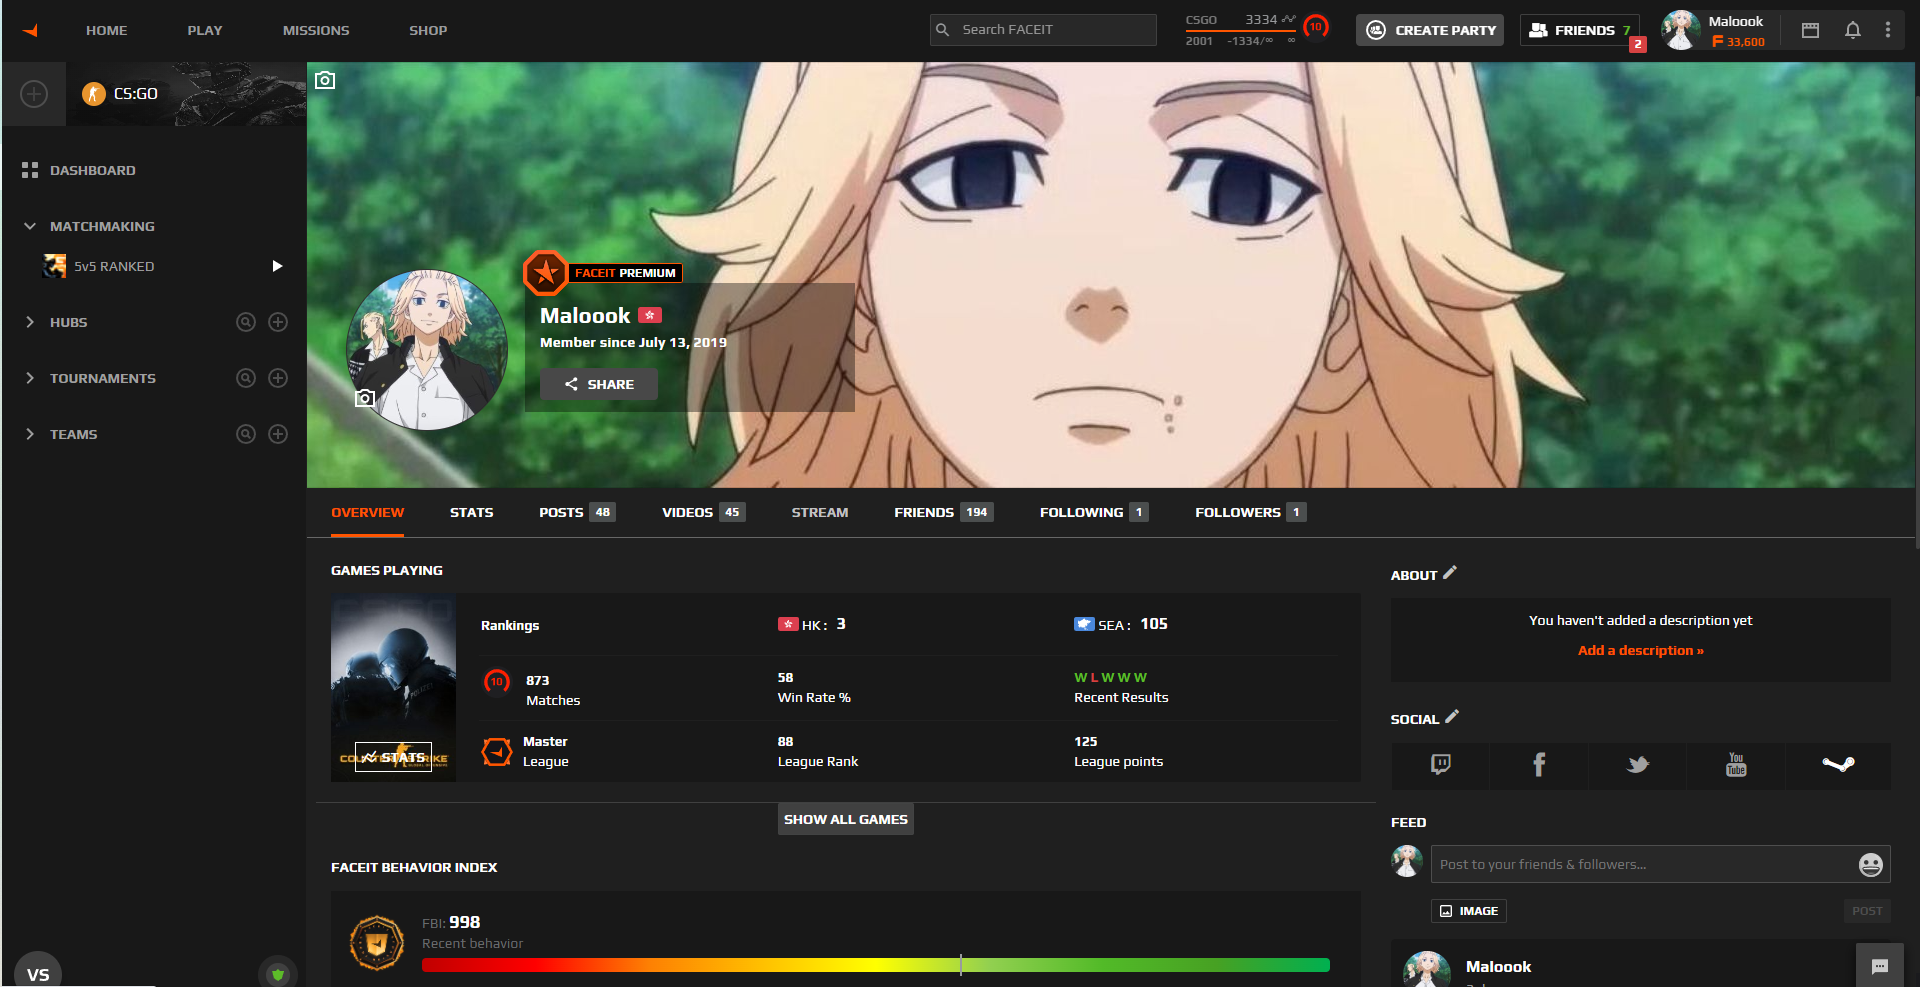
Task: Expand the Hubs section
Action: click(30, 322)
